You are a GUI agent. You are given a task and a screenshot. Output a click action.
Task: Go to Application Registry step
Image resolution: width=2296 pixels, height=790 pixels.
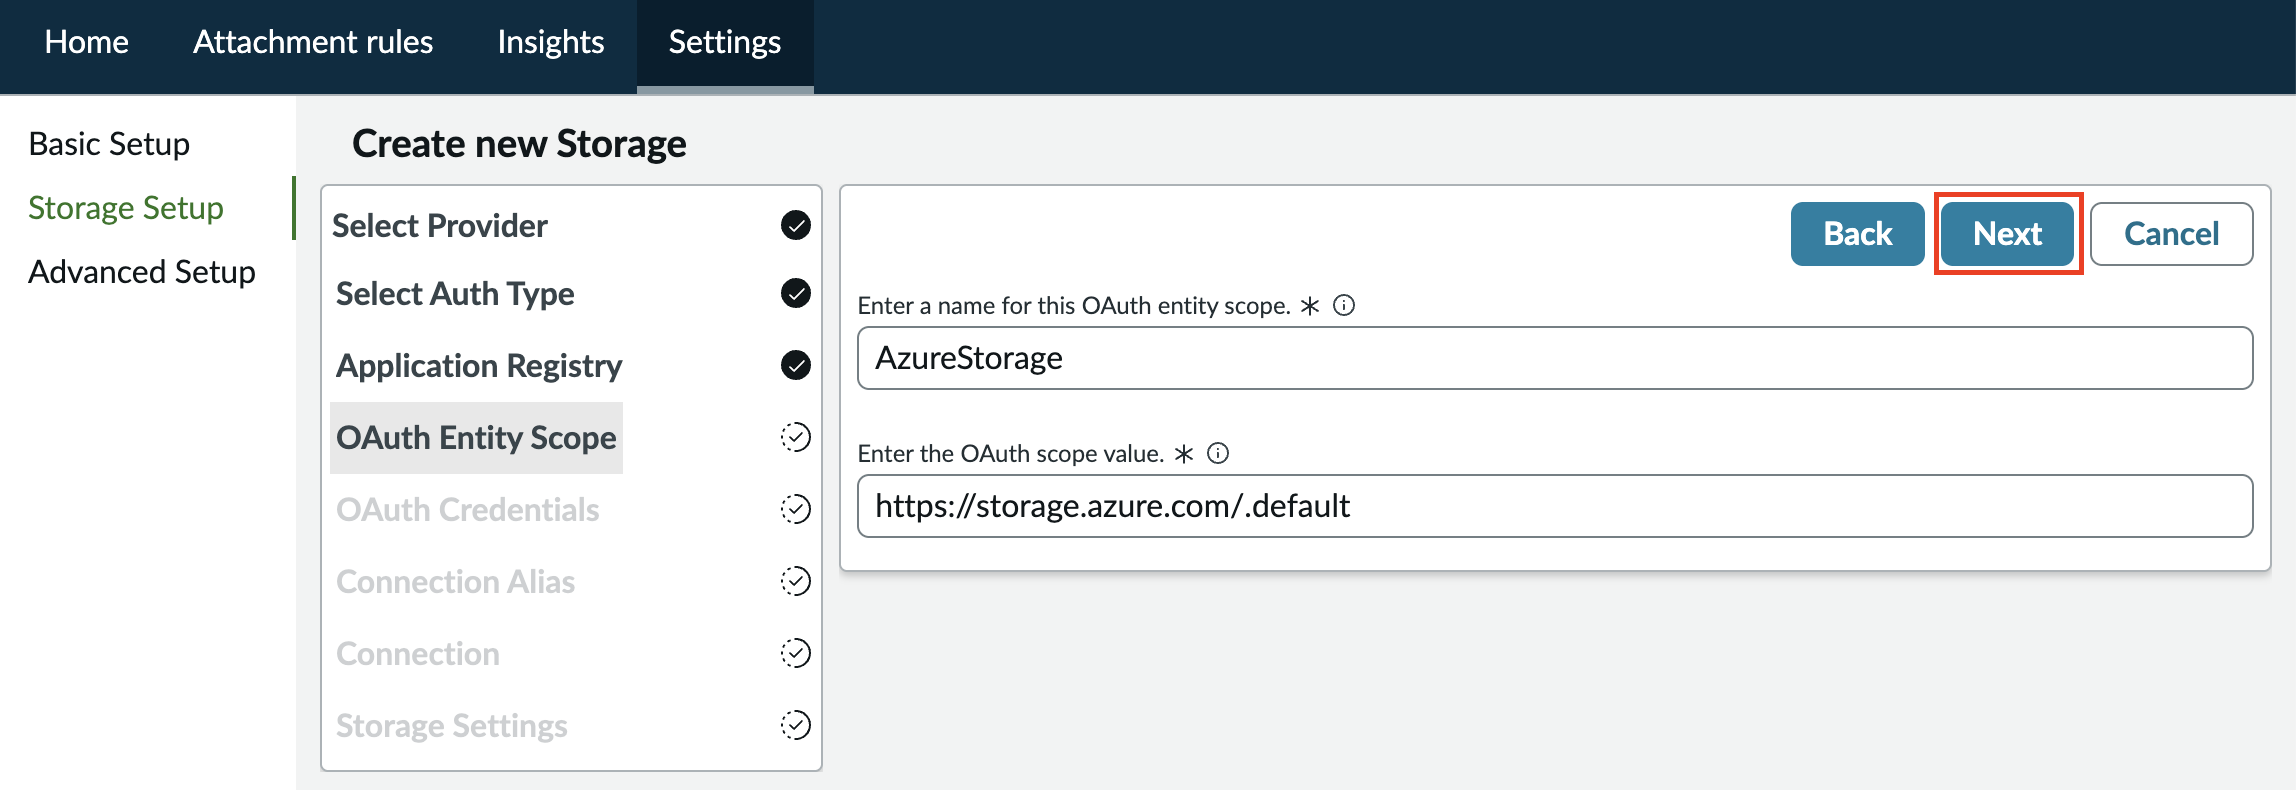479,366
